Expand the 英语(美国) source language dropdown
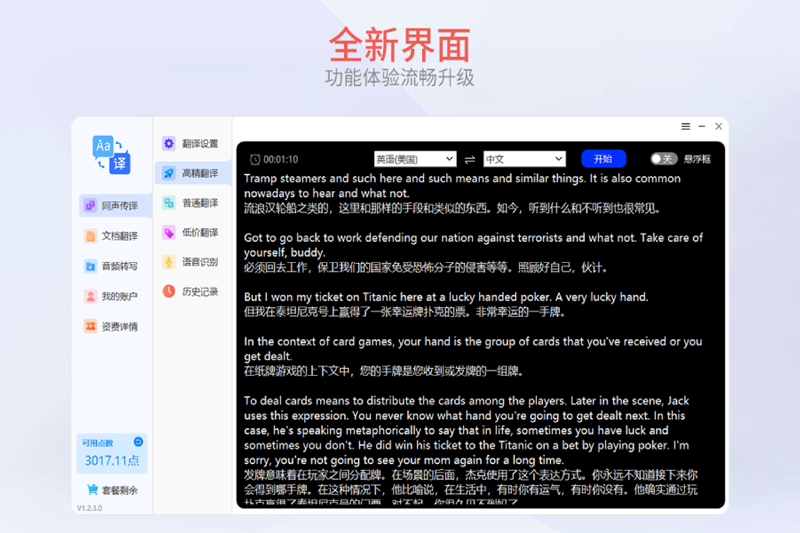800x533 pixels. (x=415, y=159)
